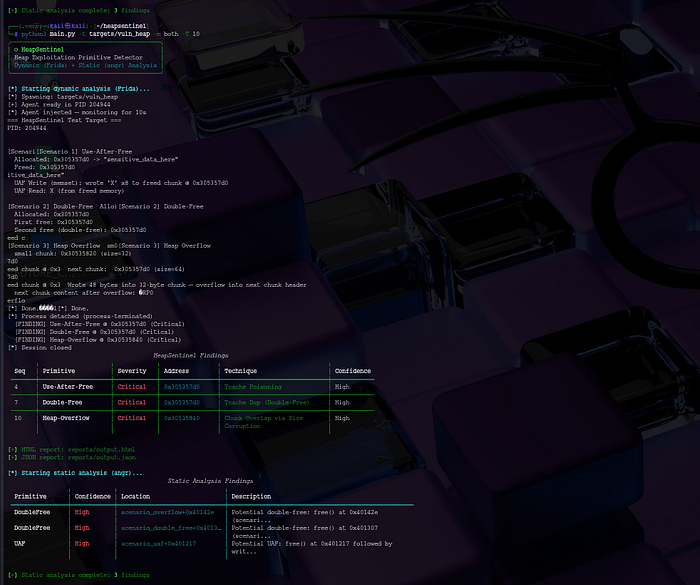
Task: Click address '0x30535840' in findings table
Action: coord(182,418)
